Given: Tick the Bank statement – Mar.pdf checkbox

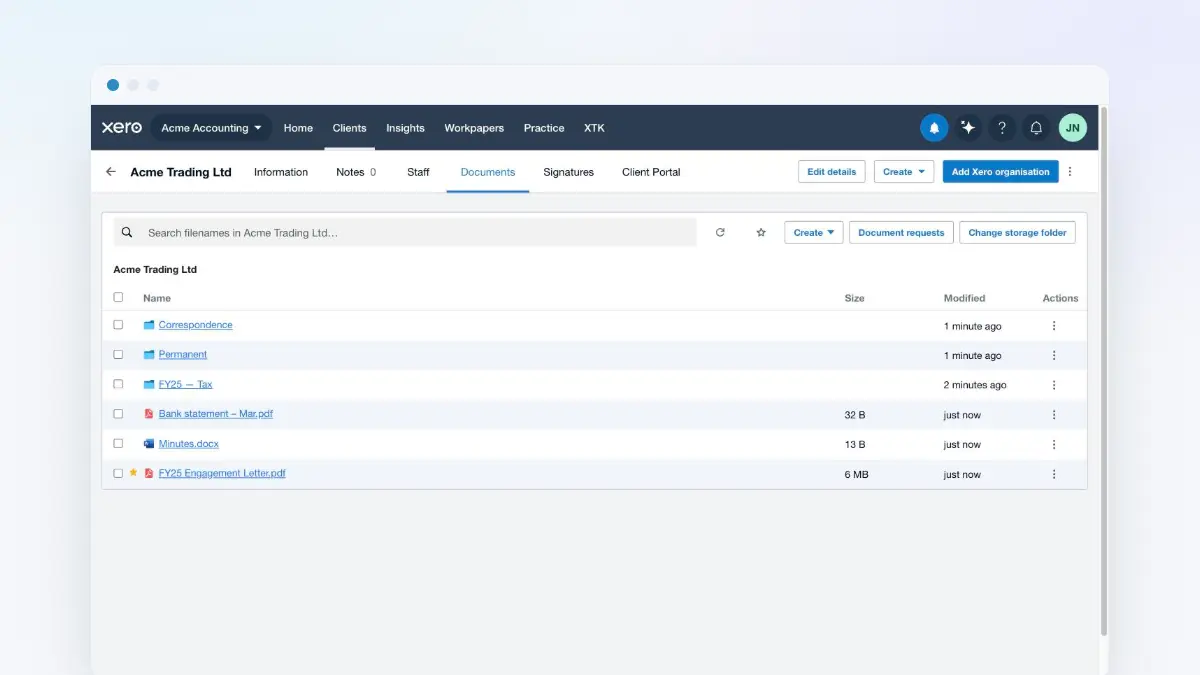Looking at the screenshot, I should click(118, 414).
